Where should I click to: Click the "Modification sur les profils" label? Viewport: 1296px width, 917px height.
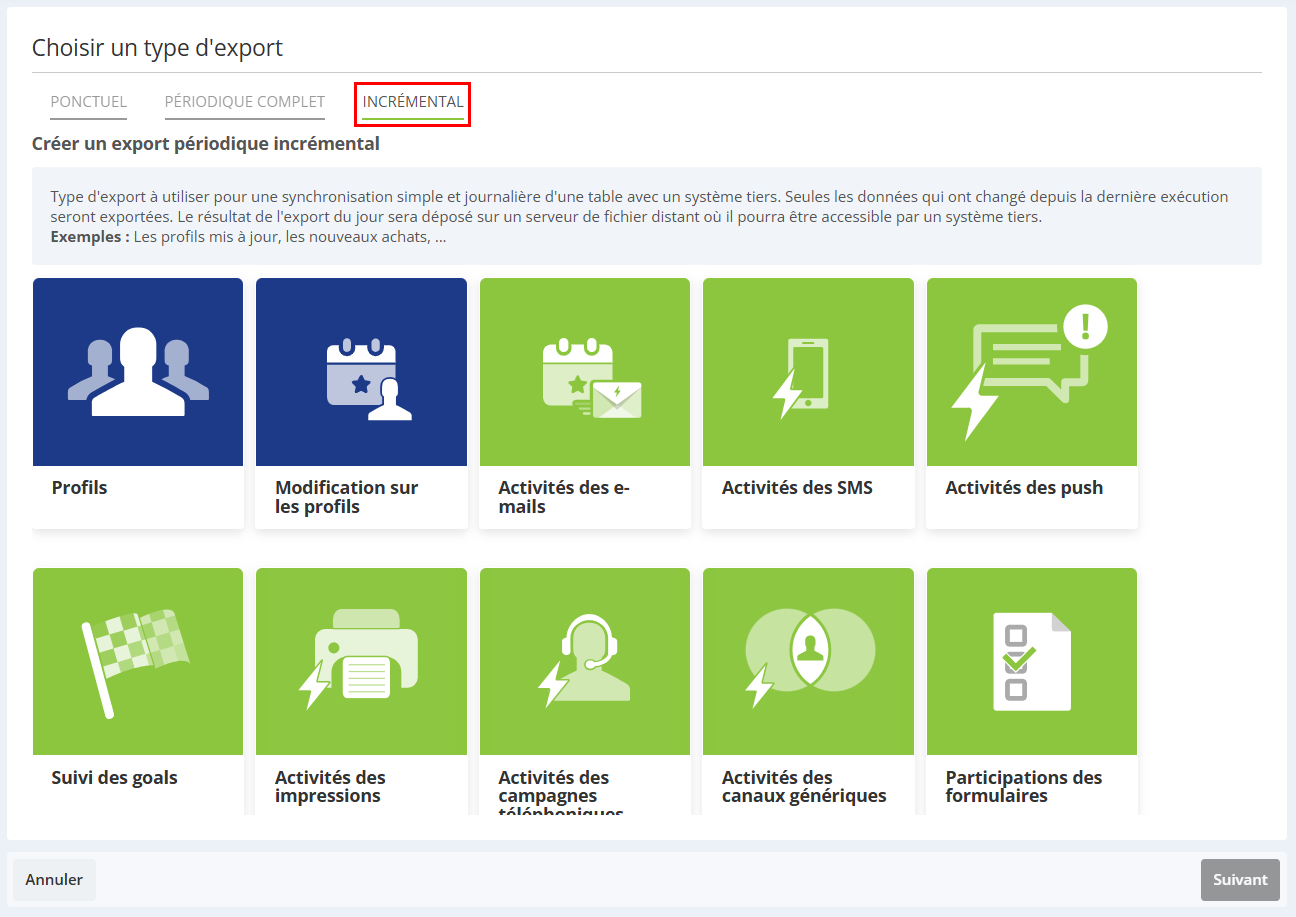pyautogui.click(x=347, y=497)
